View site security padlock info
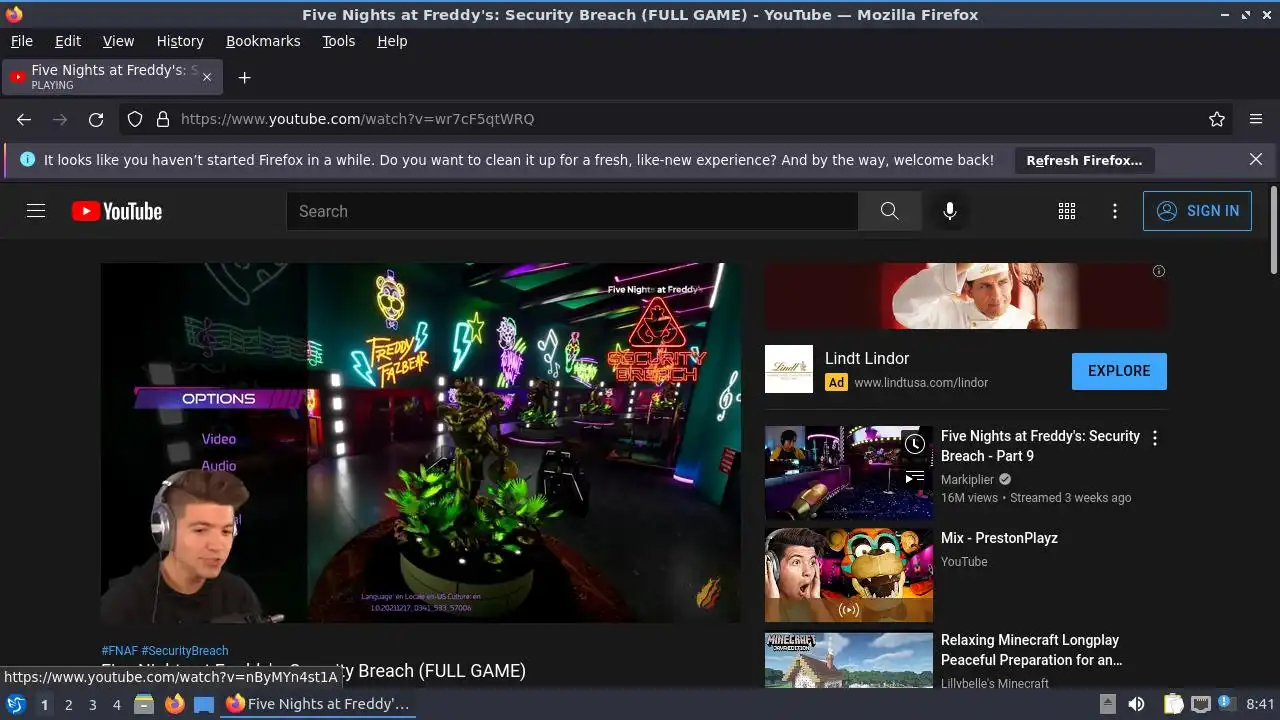 point(162,119)
